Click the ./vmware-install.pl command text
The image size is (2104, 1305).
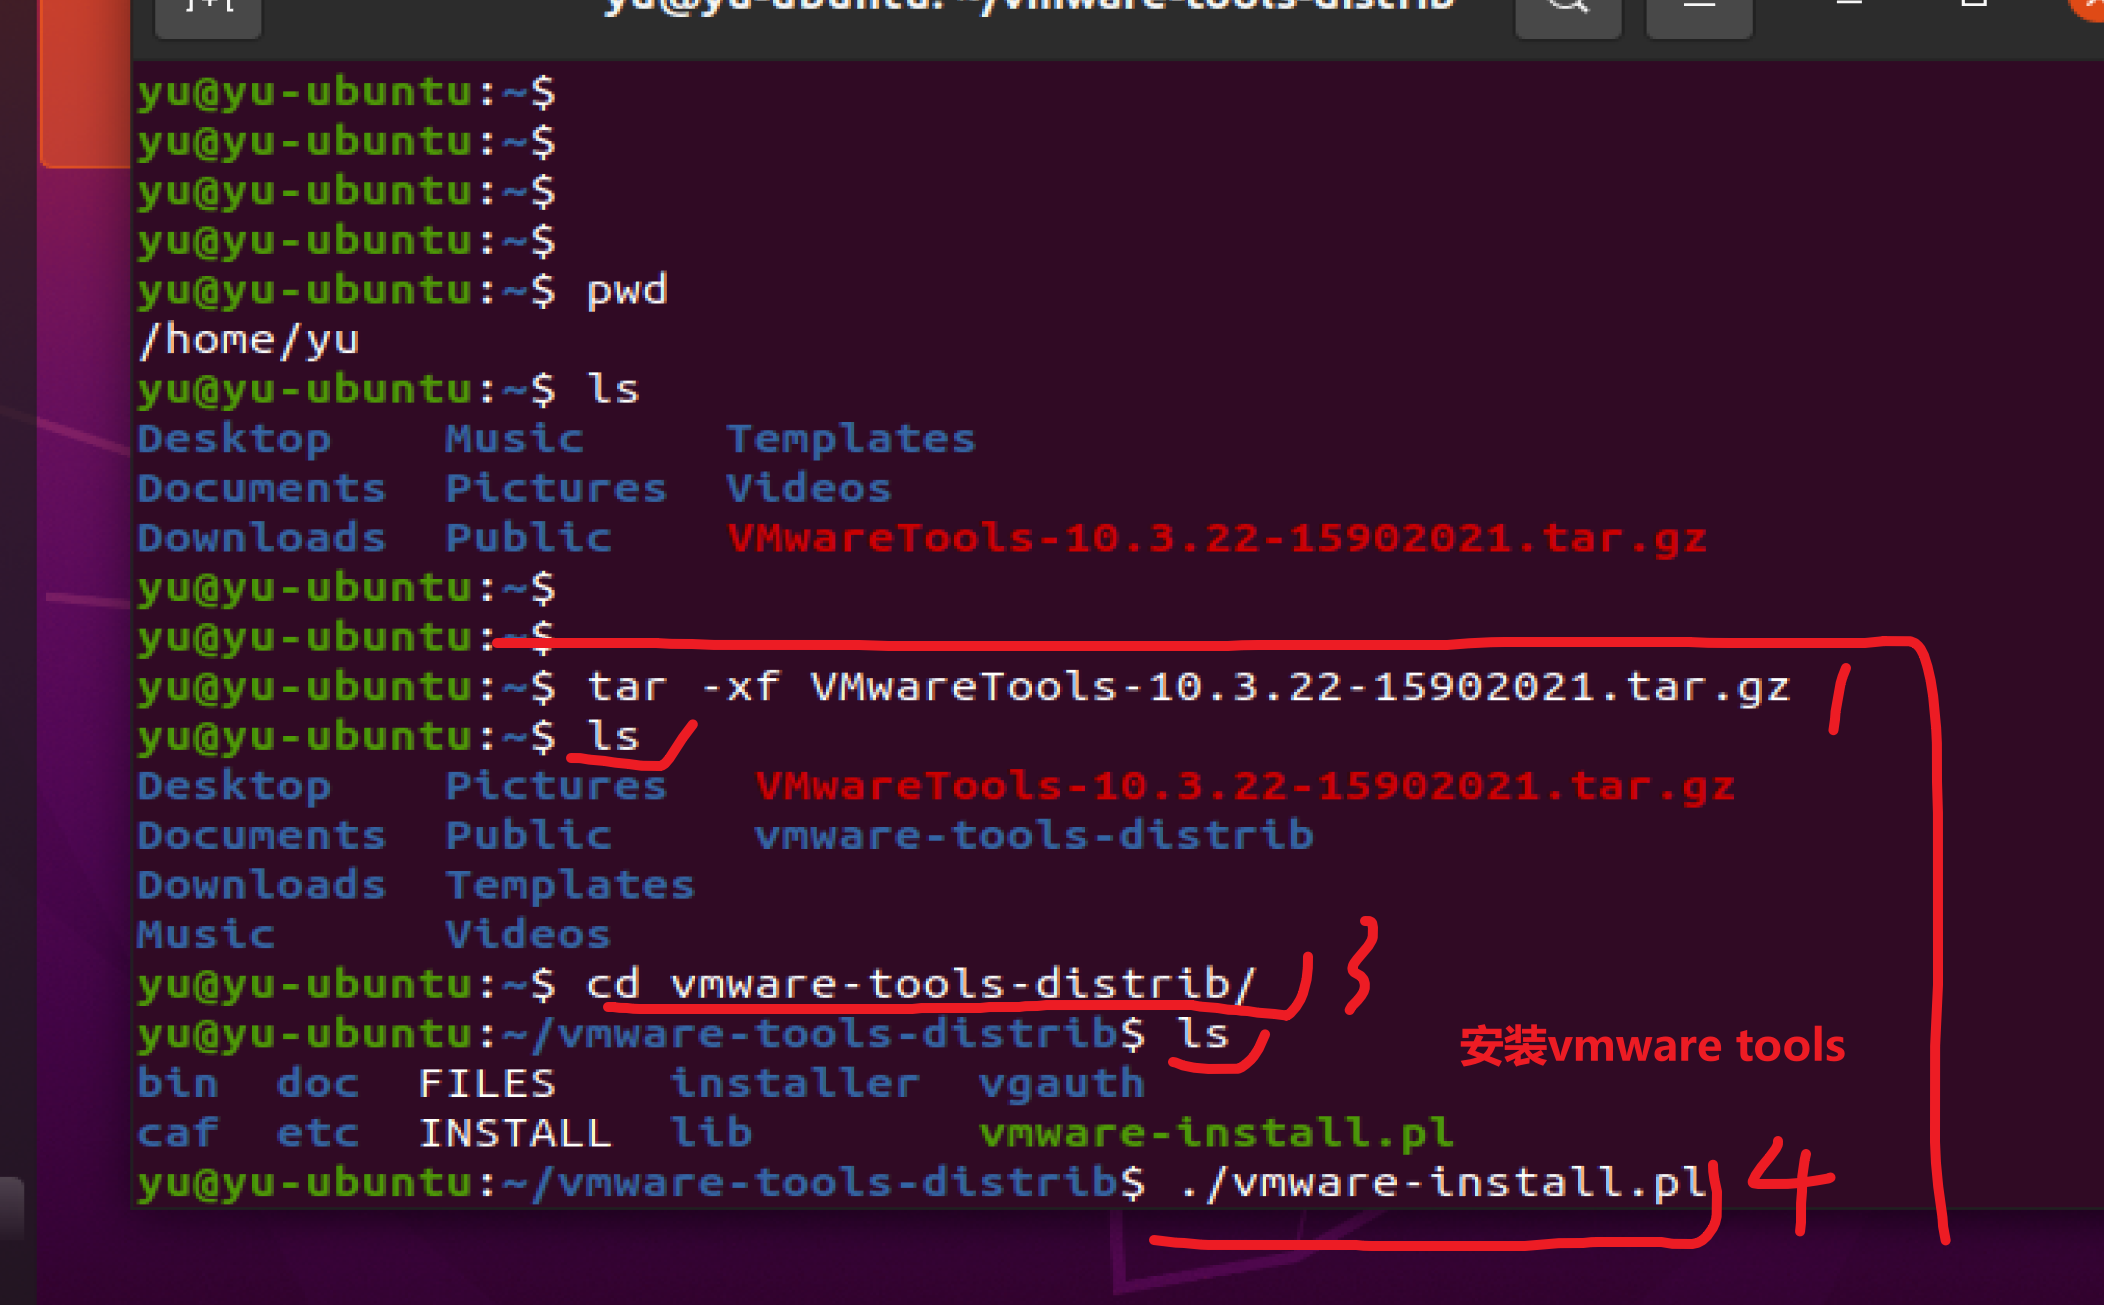pos(1443,1183)
